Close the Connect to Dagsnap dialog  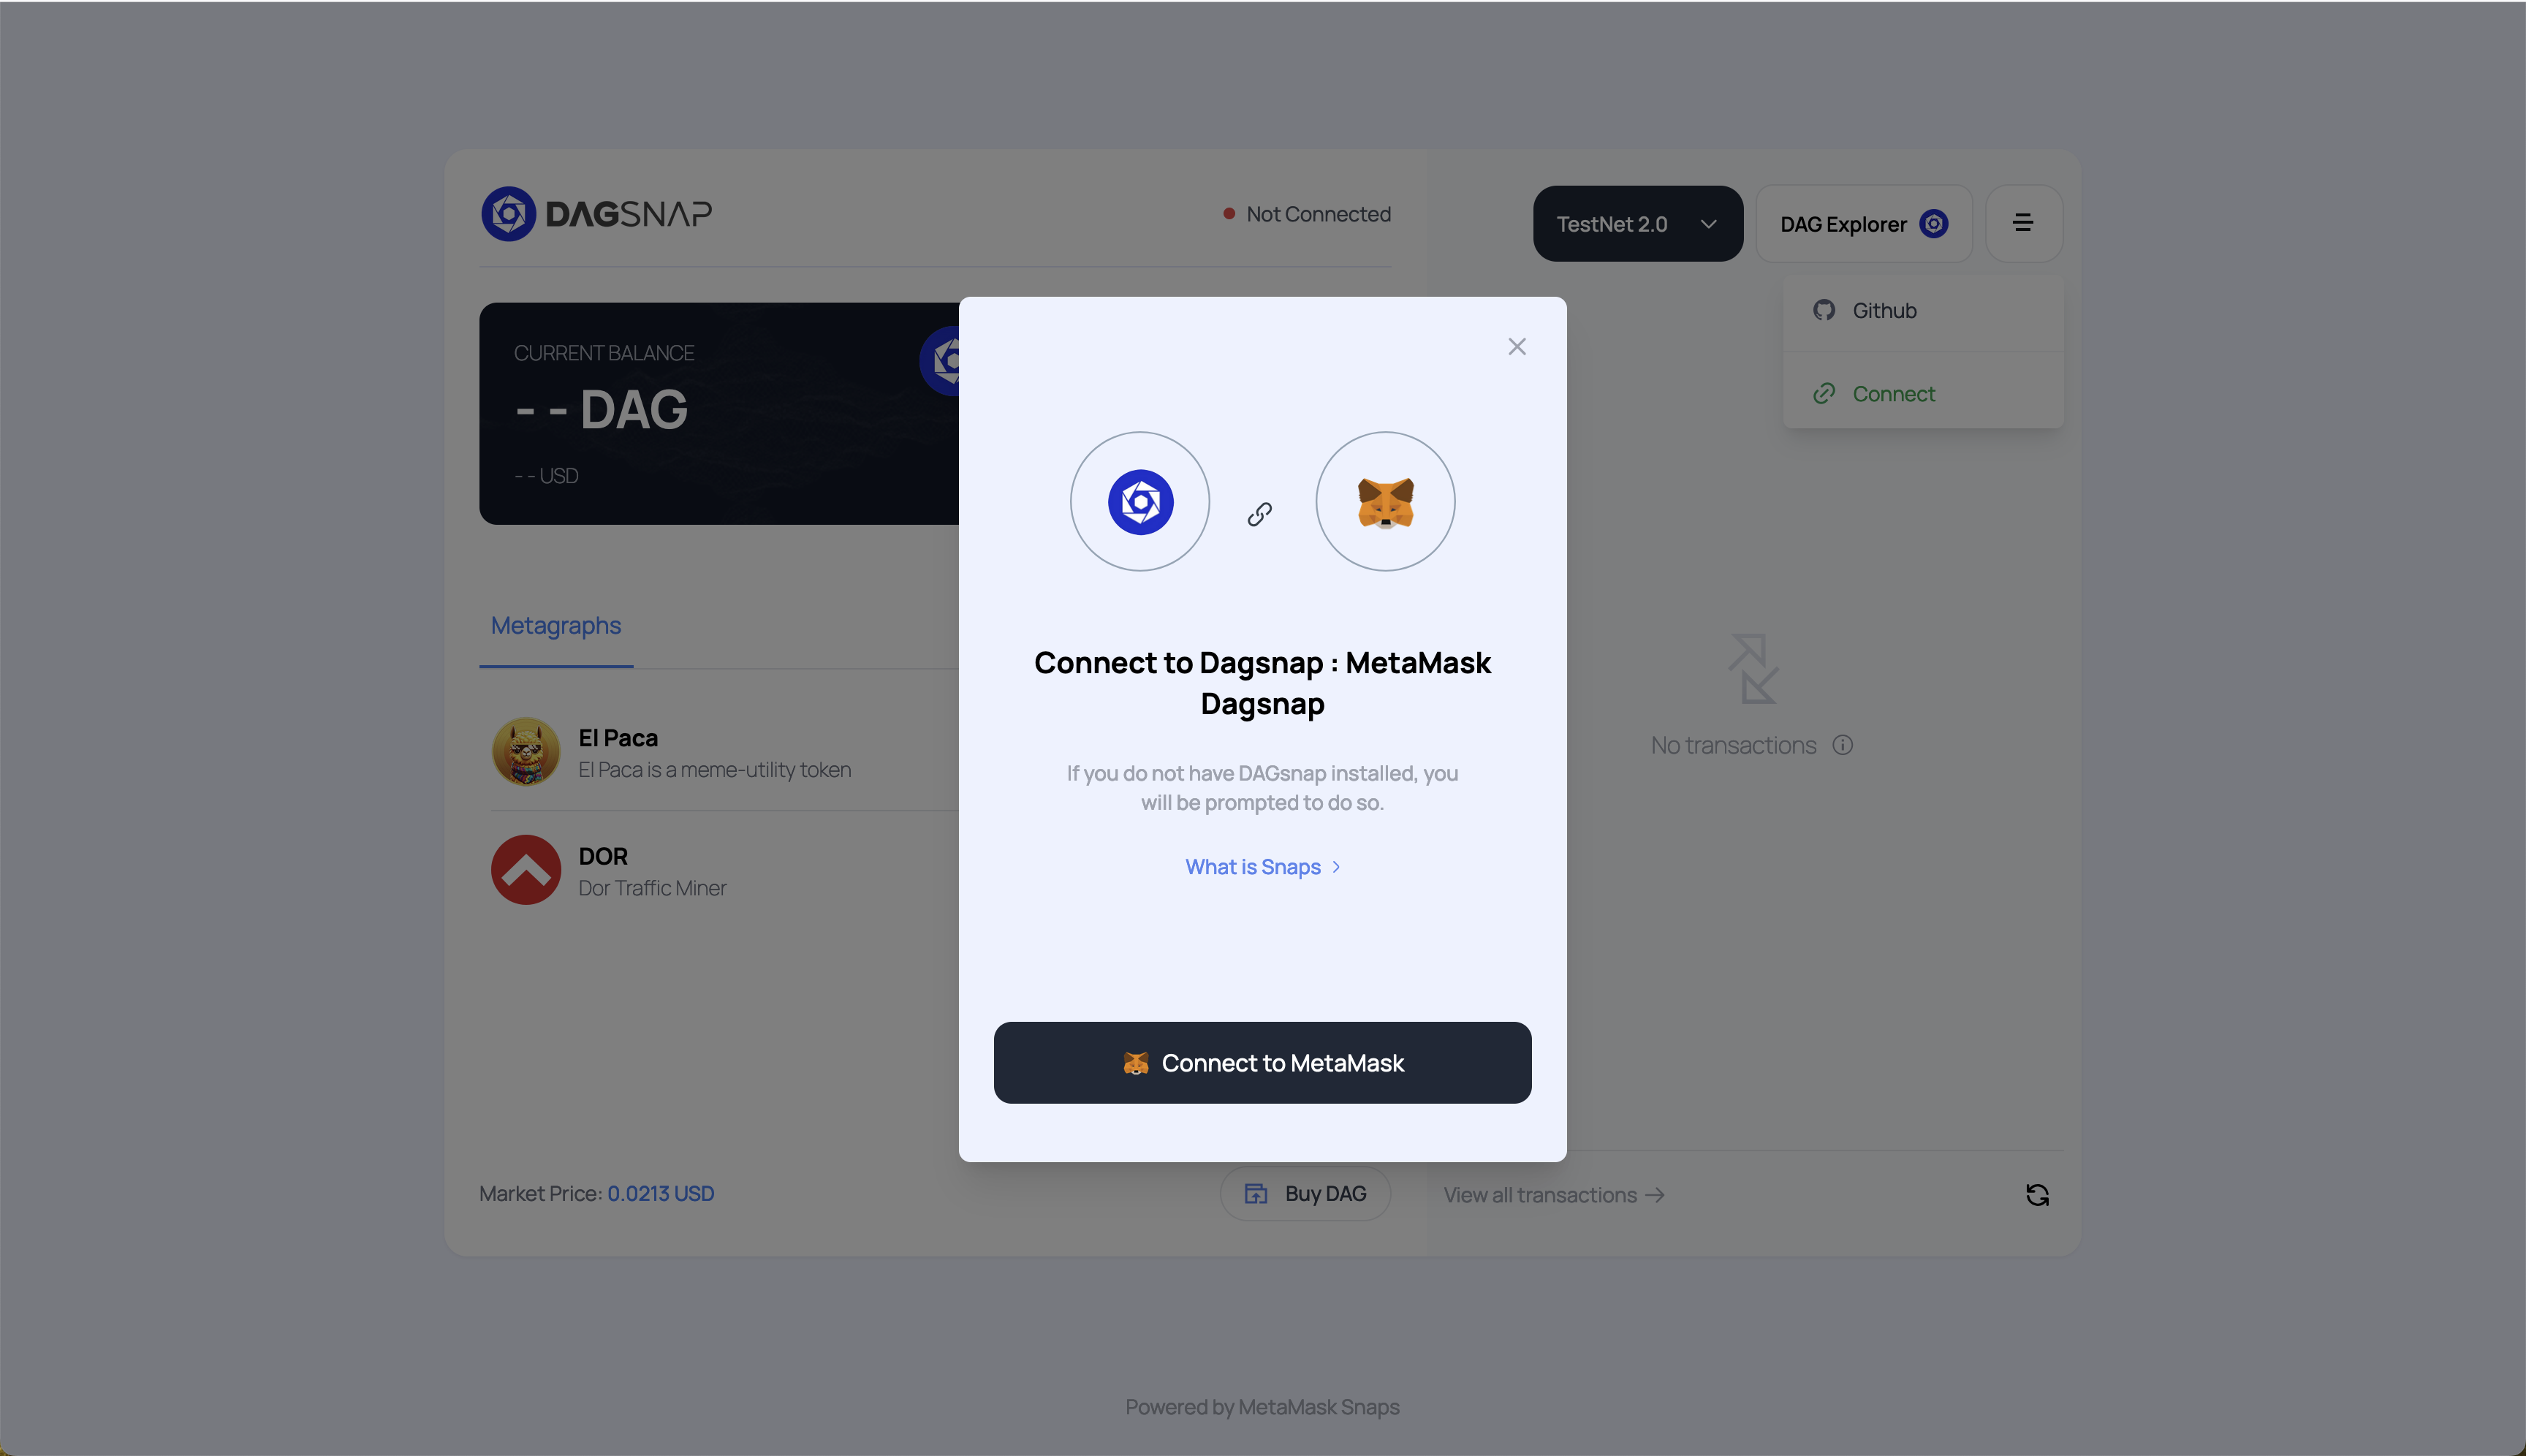pyautogui.click(x=1516, y=346)
